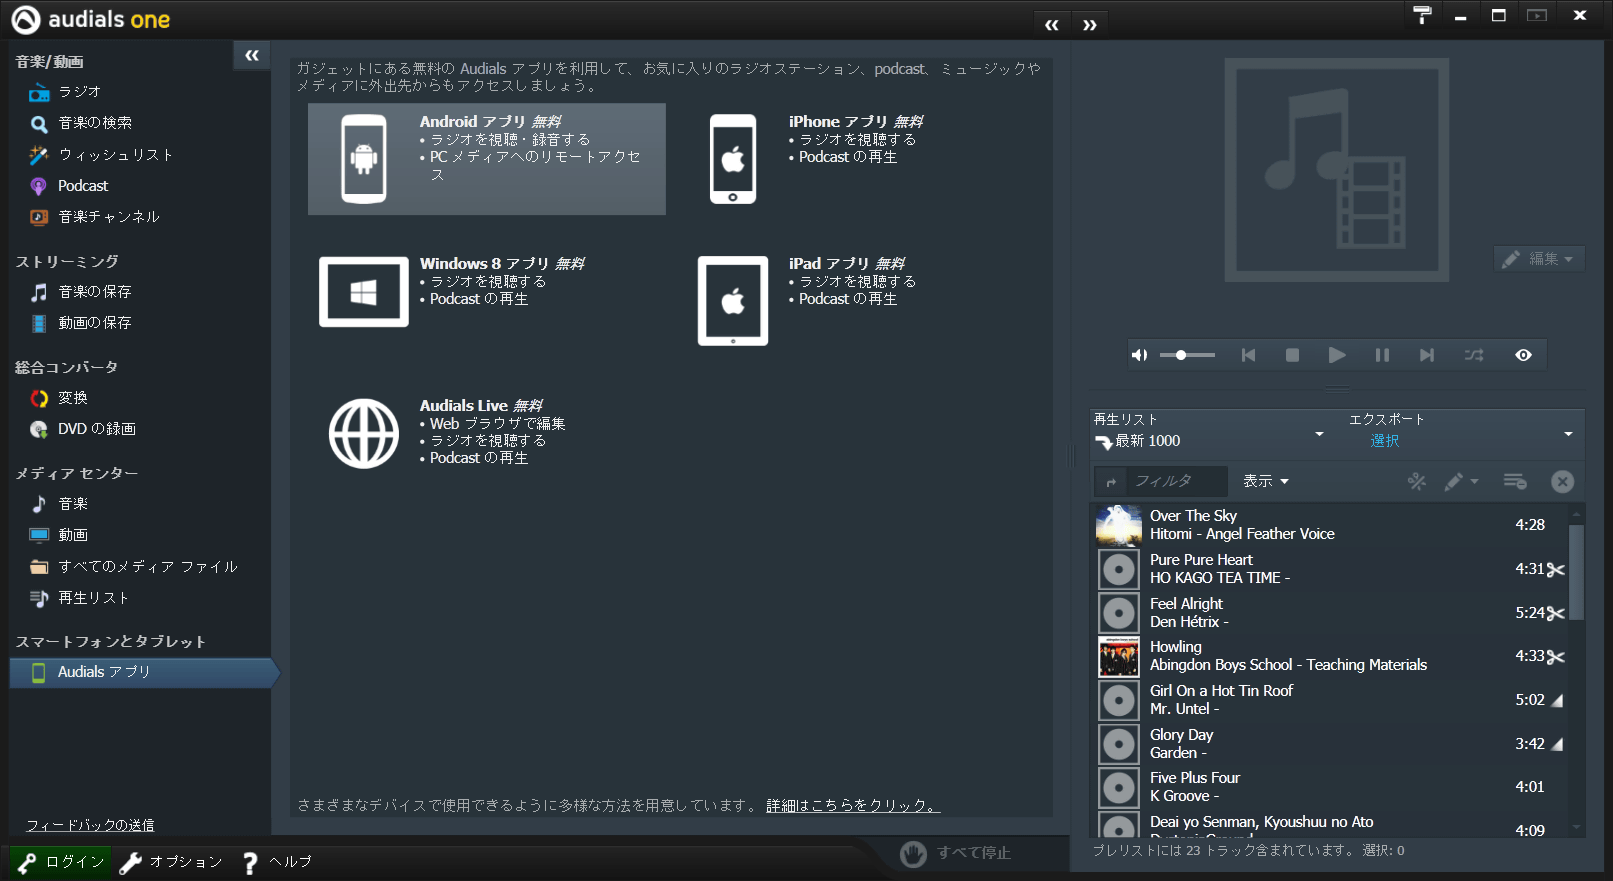1613x881 pixels.
Task: Click the Windows 8 app tablet icon
Action: (364, 292)
